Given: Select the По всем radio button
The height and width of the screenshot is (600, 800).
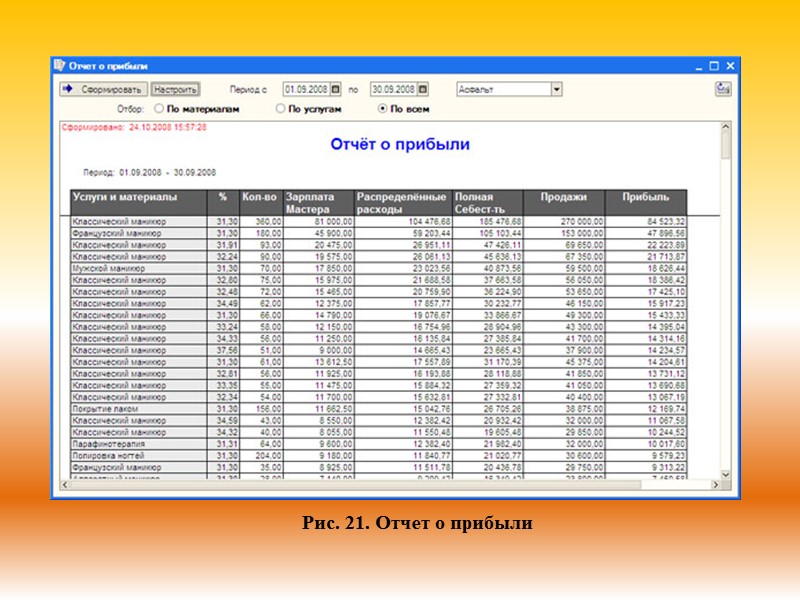Looking at the screenshot, I should click(x=382, y=109).
